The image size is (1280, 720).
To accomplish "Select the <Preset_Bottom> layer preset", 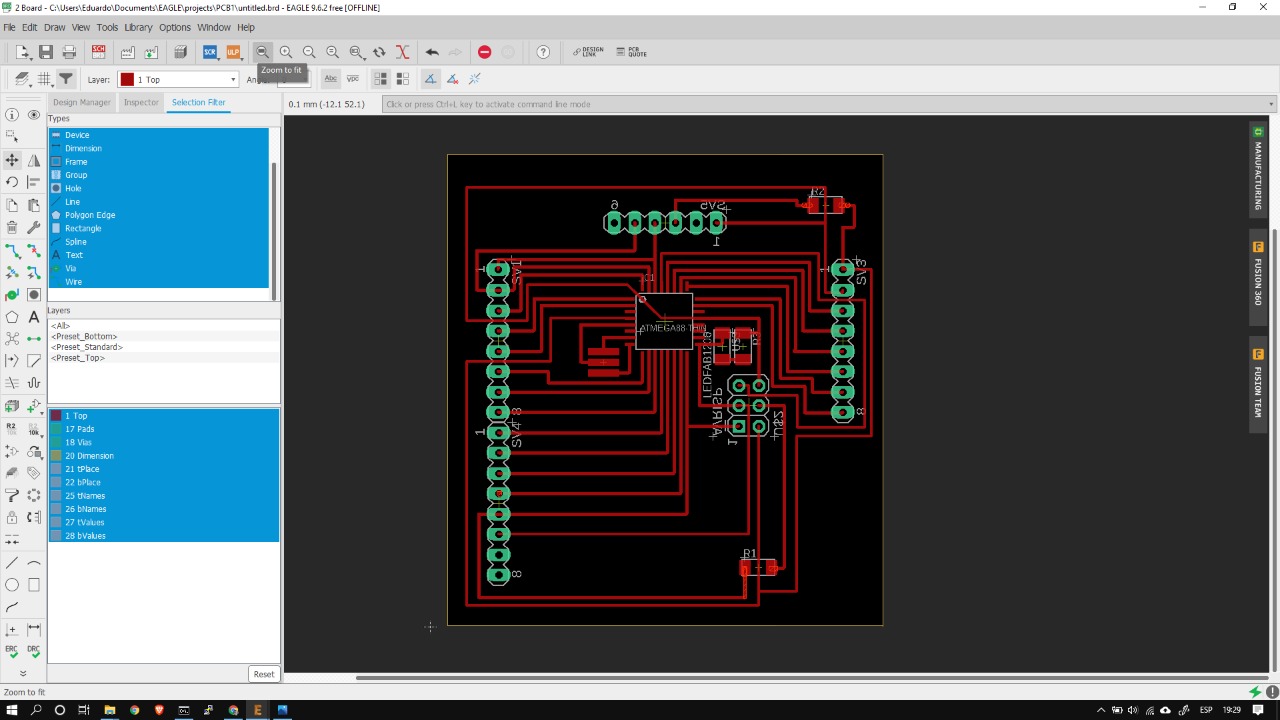I will point(84,336).
